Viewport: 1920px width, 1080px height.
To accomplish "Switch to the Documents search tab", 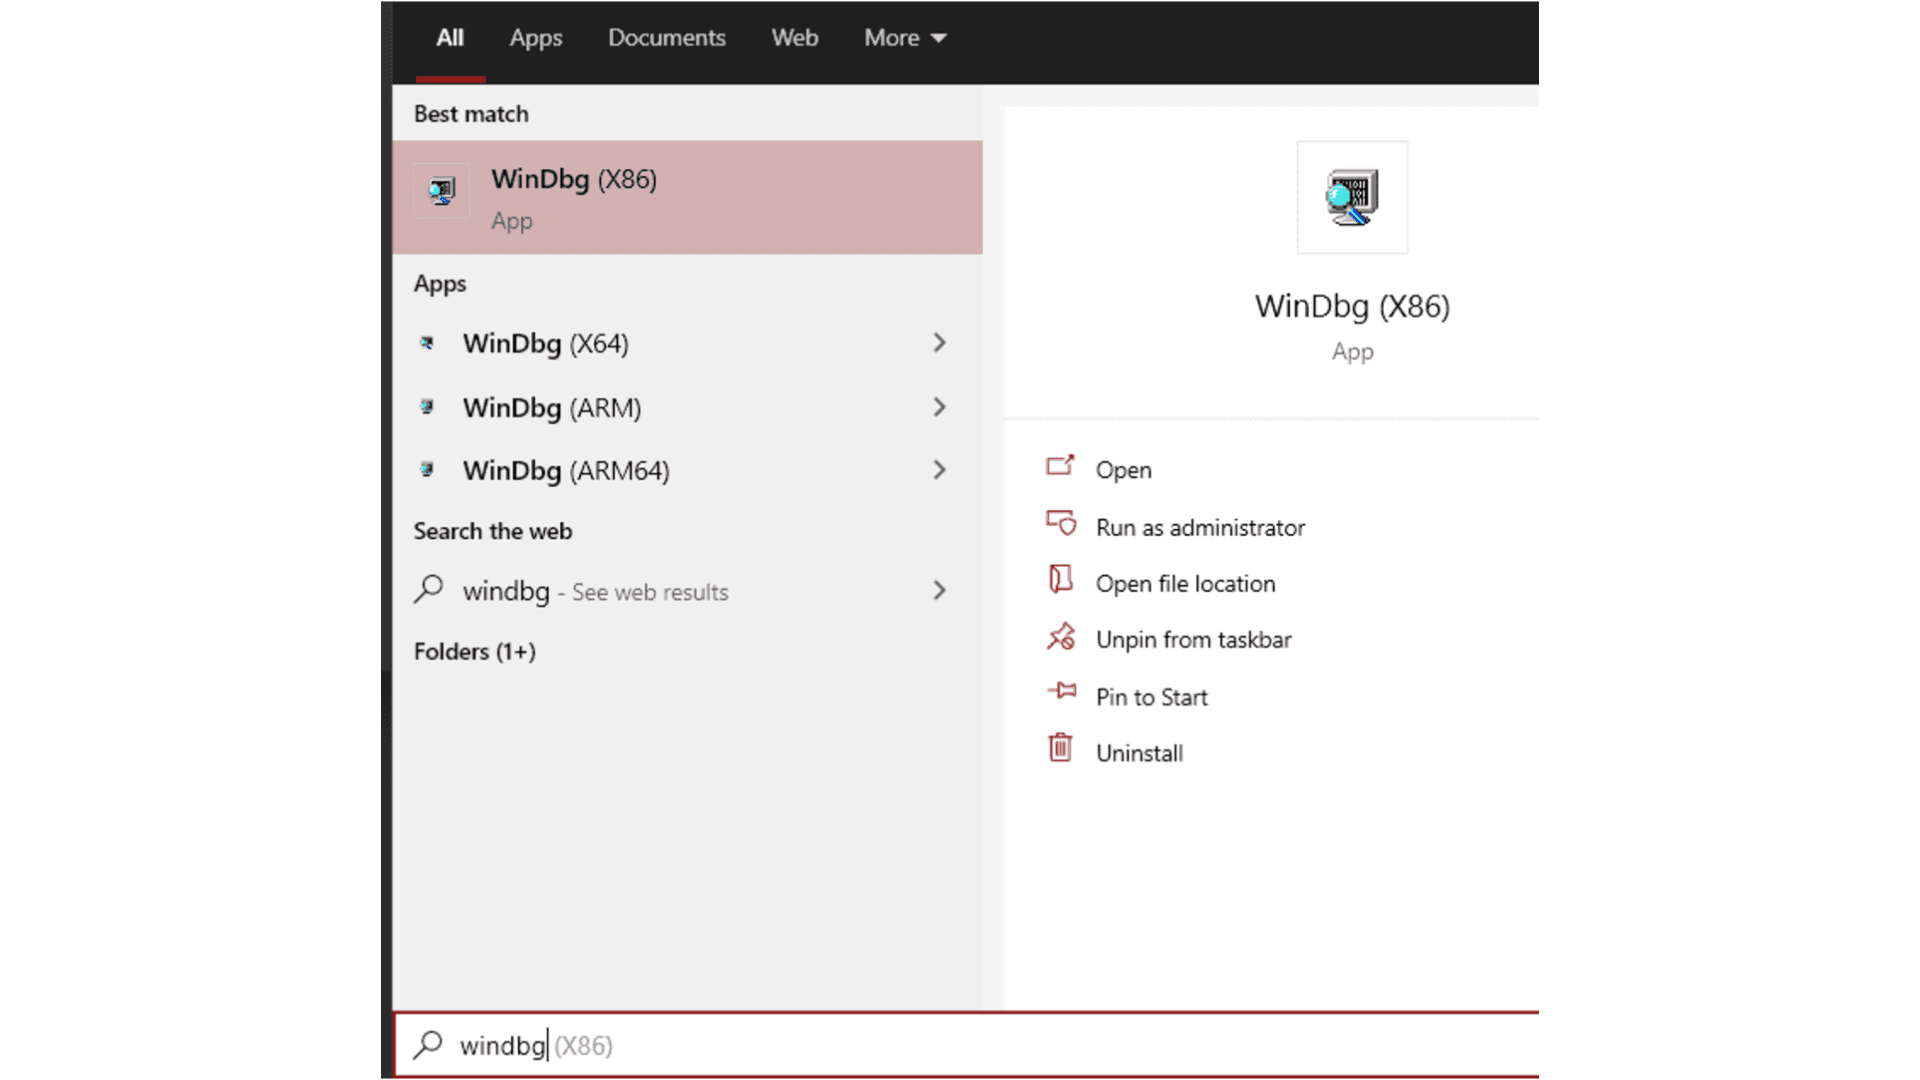I will coord(667,38).
